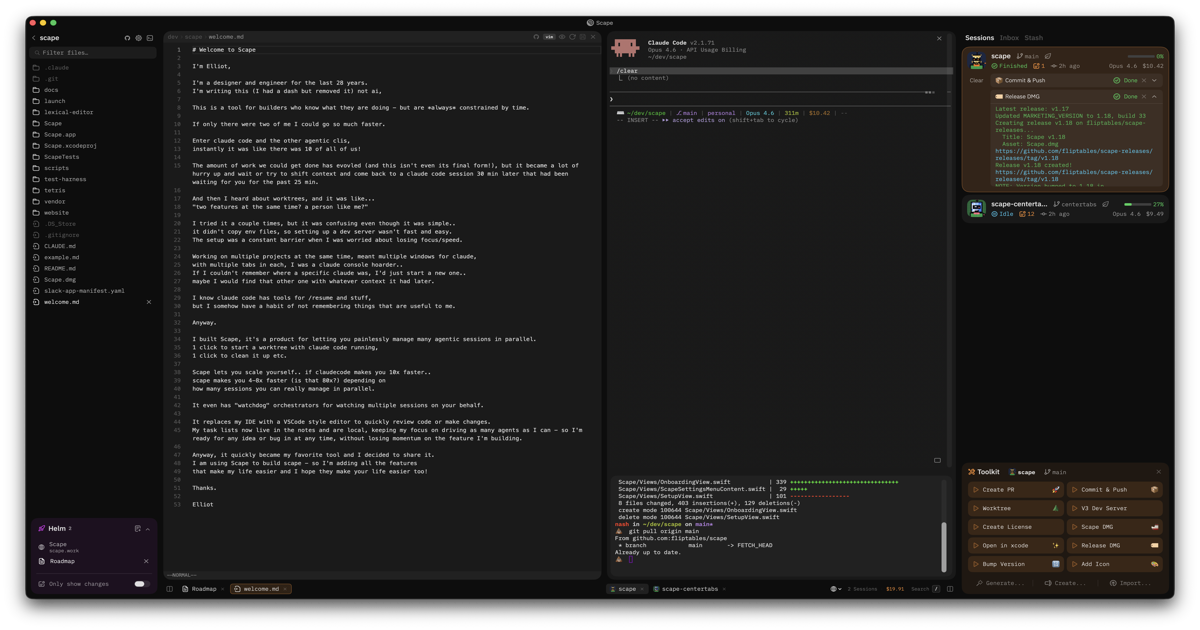Open the settings gear in the sidebar header
The image size is (1200, 630).
[138, 37]
